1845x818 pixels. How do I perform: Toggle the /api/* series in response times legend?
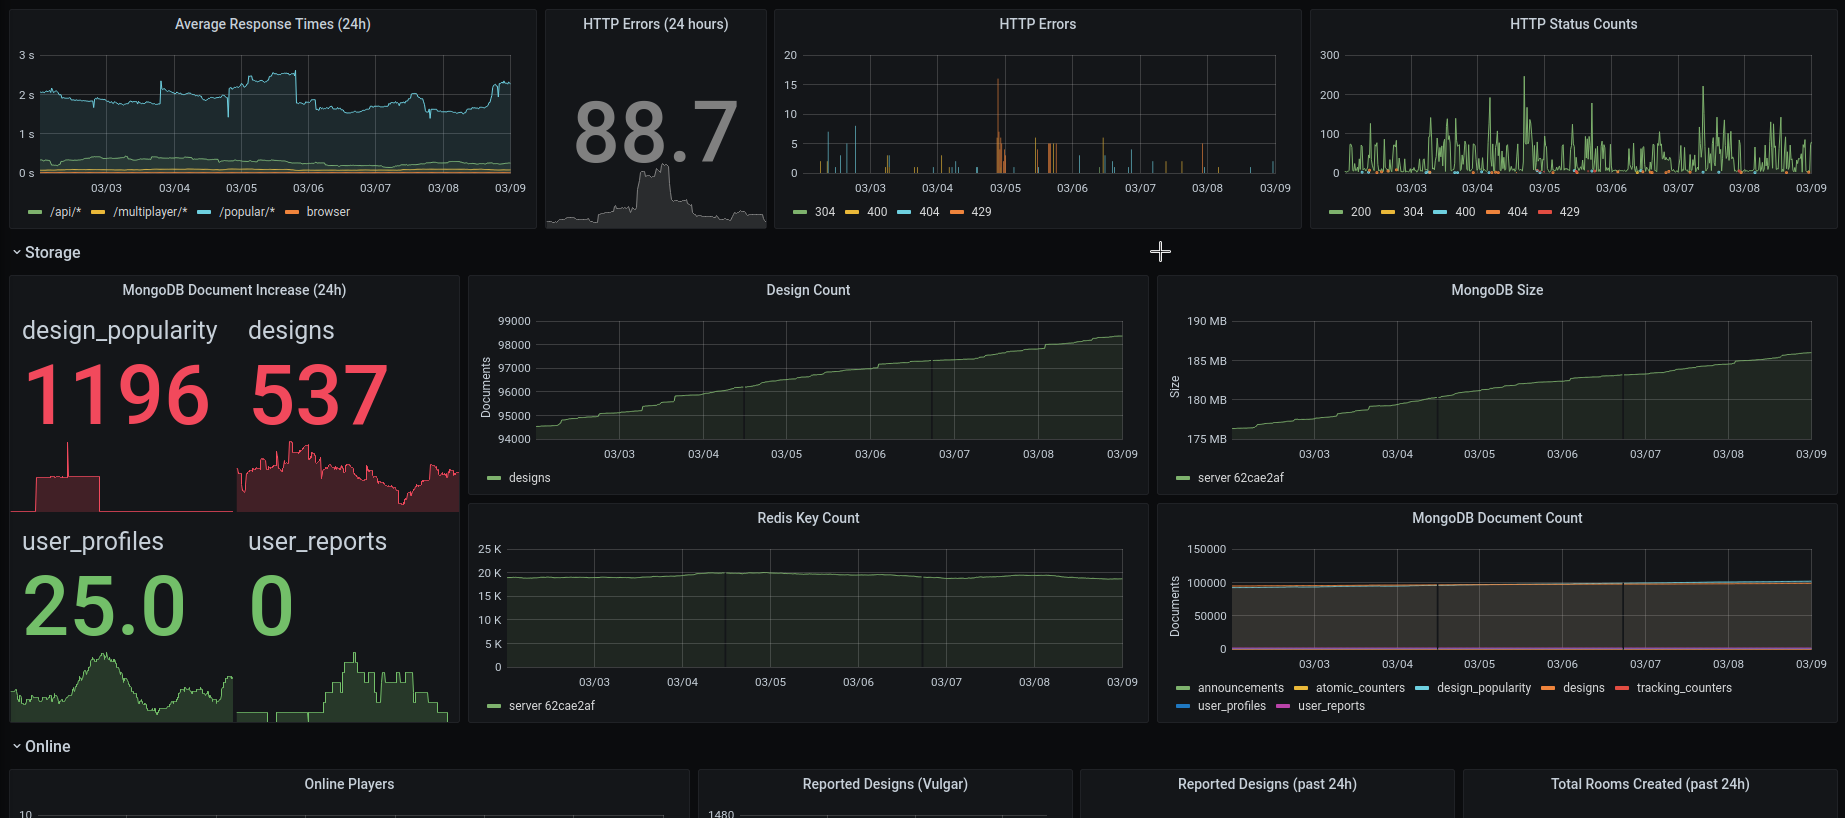click(x=66, y=212)
